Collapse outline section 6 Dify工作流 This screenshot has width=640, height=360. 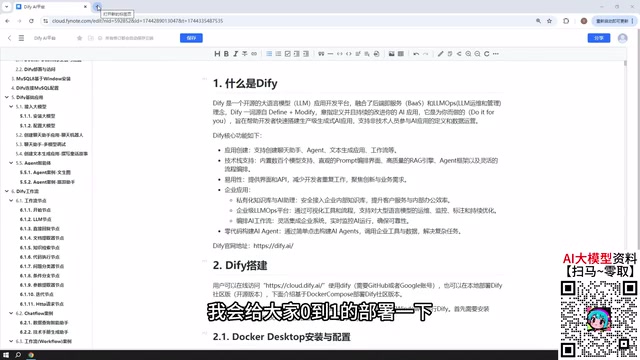[x=7, y=191]
